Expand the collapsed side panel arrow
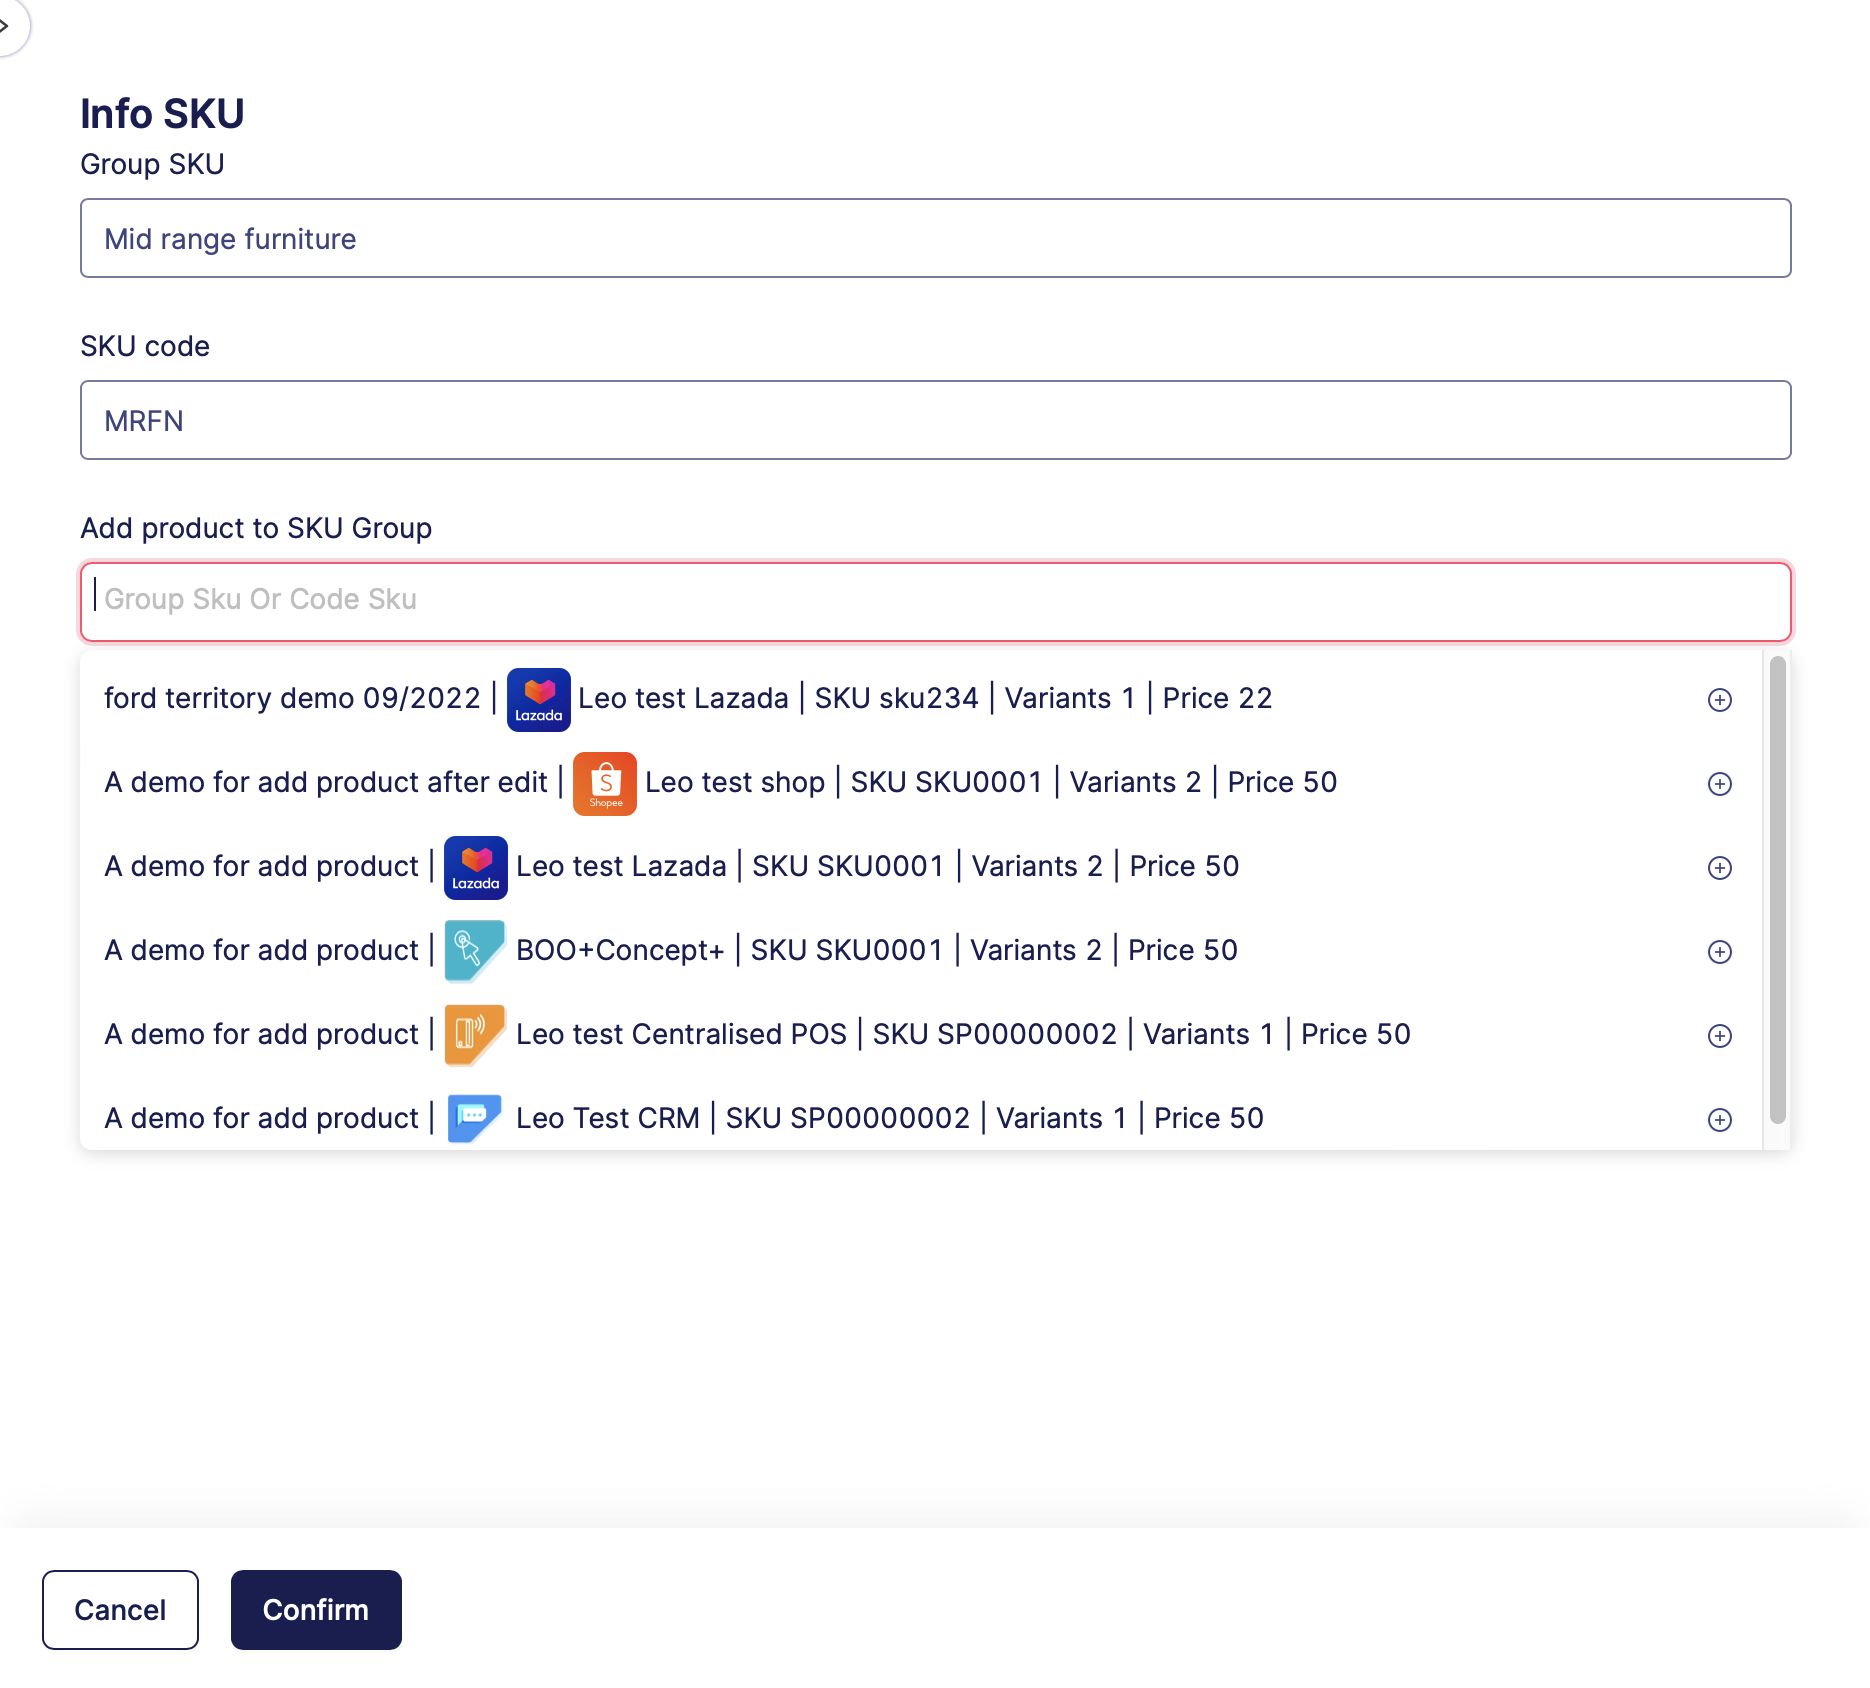The width and height of the screenshot is (1870, 1688). point(8,26)
